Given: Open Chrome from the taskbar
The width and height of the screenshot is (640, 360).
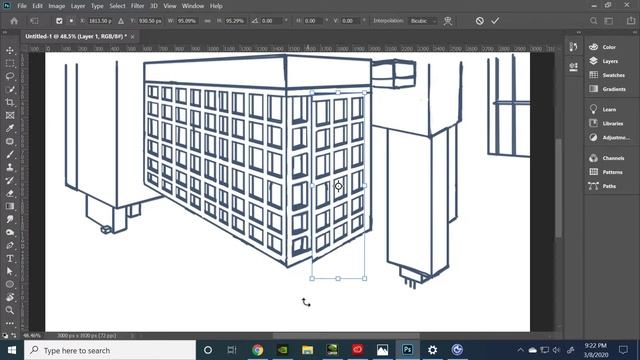Looking at the screenshot, I should (258, 350).
